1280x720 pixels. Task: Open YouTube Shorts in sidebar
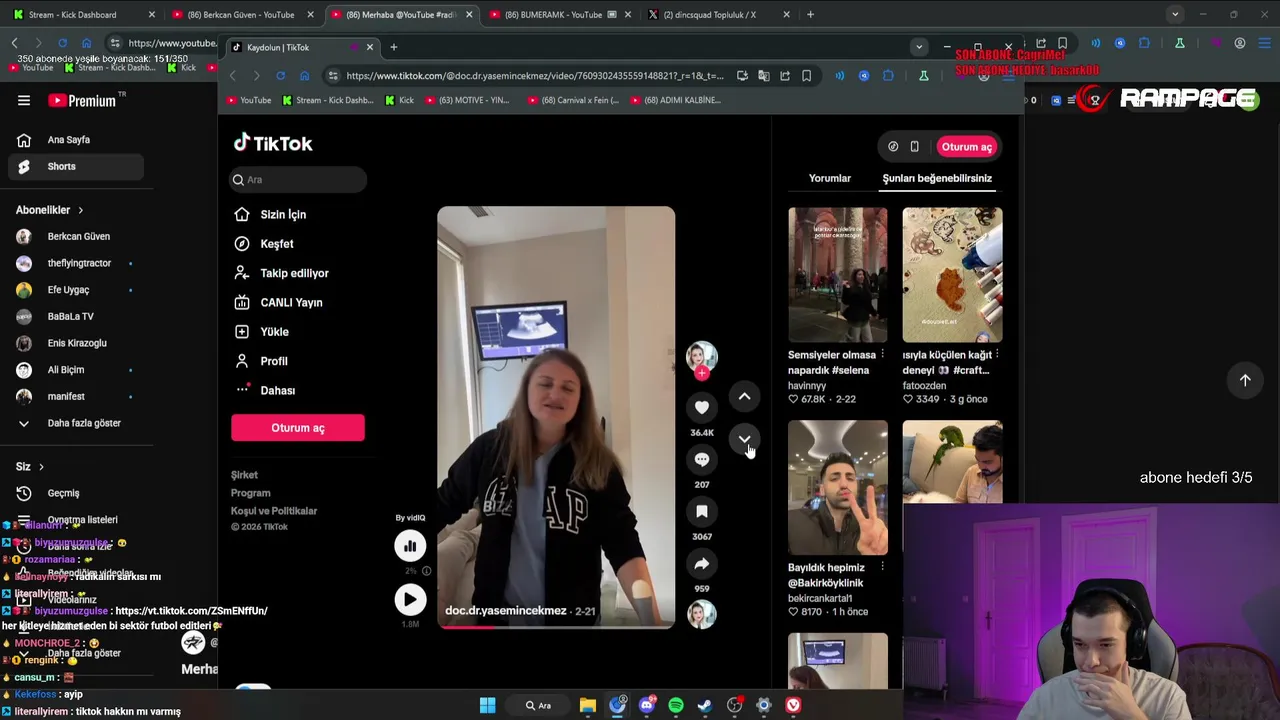tap(75, 167)
